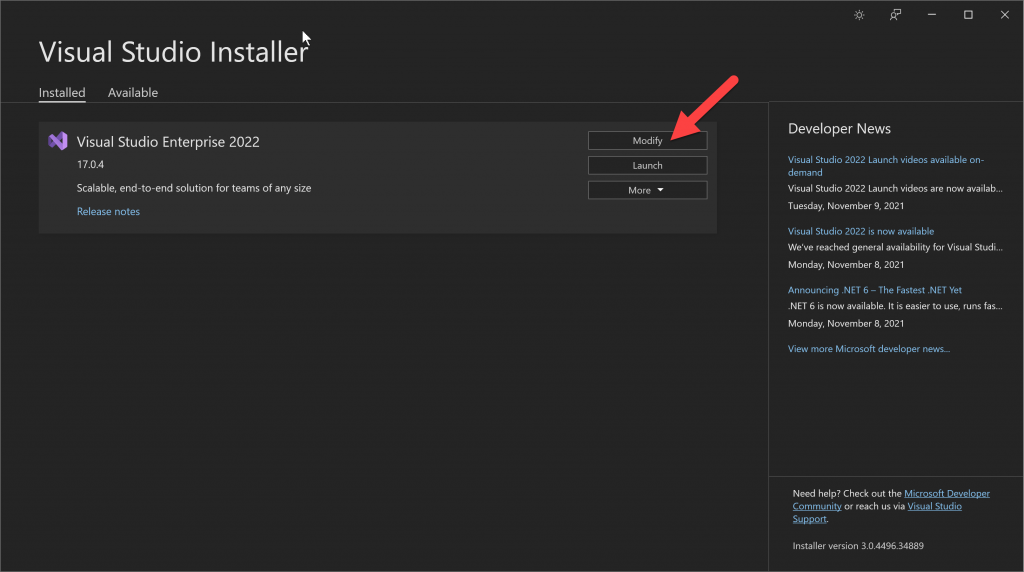Click the Visual Studio Installer title
The image size is (1024, 572).
[173, 52]
